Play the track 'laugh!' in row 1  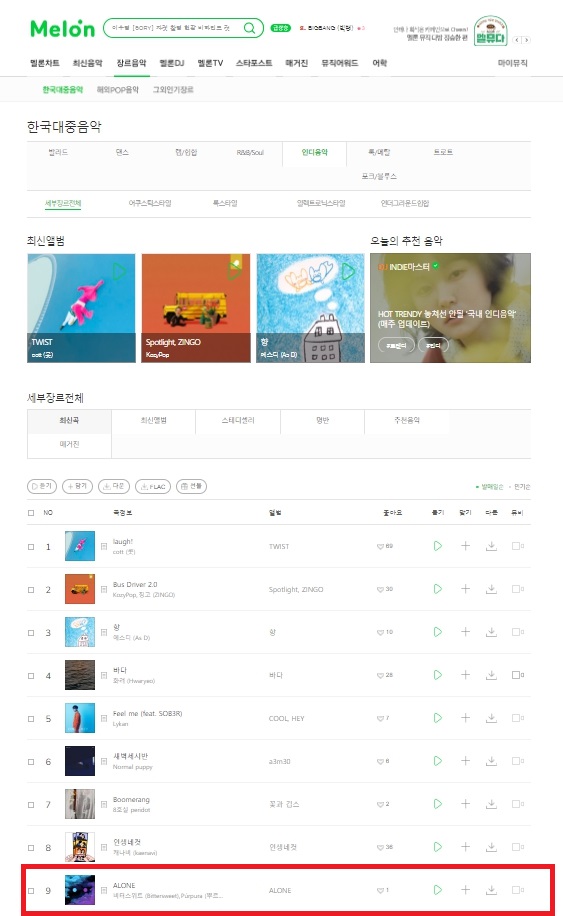437,546
